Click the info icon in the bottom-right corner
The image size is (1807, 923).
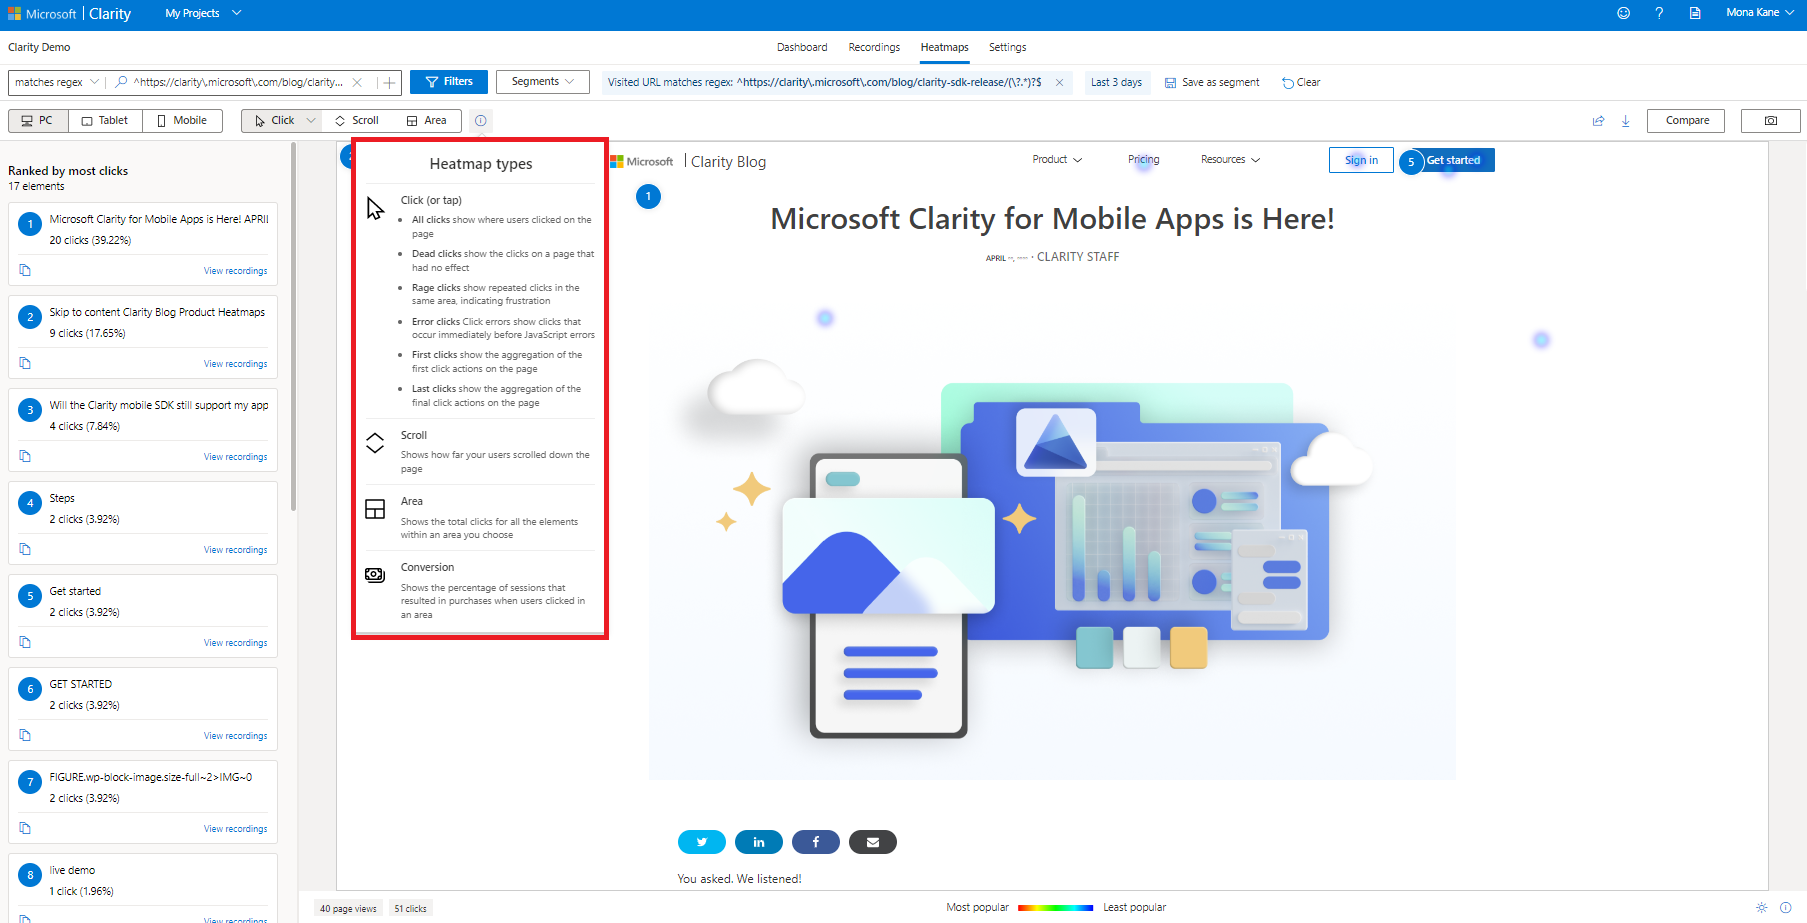click(x=1785, y=908)
